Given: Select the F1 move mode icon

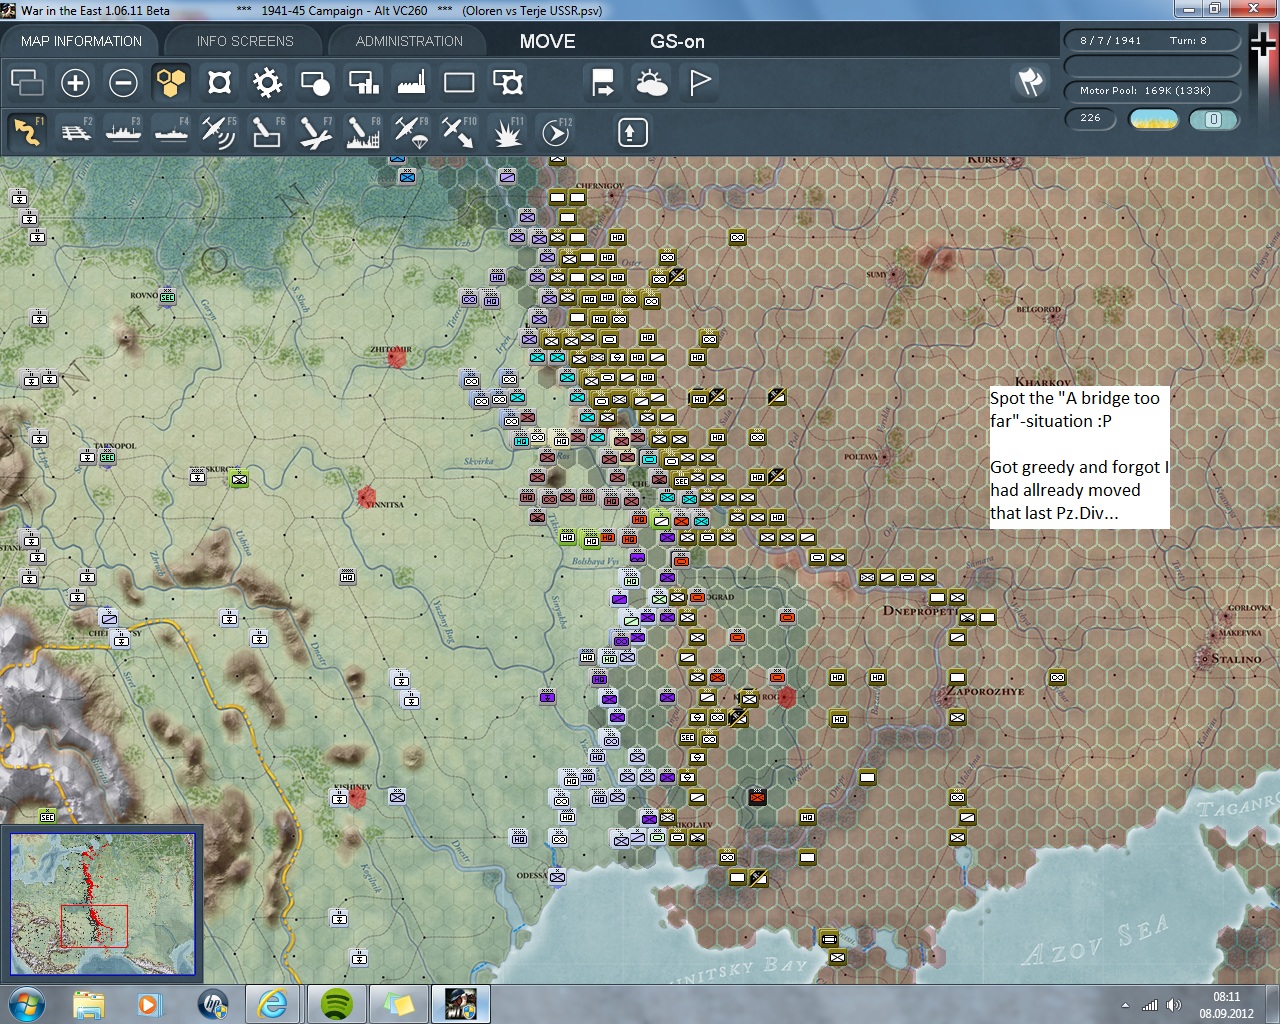Looking at the screenshot, I should [27, 132].
